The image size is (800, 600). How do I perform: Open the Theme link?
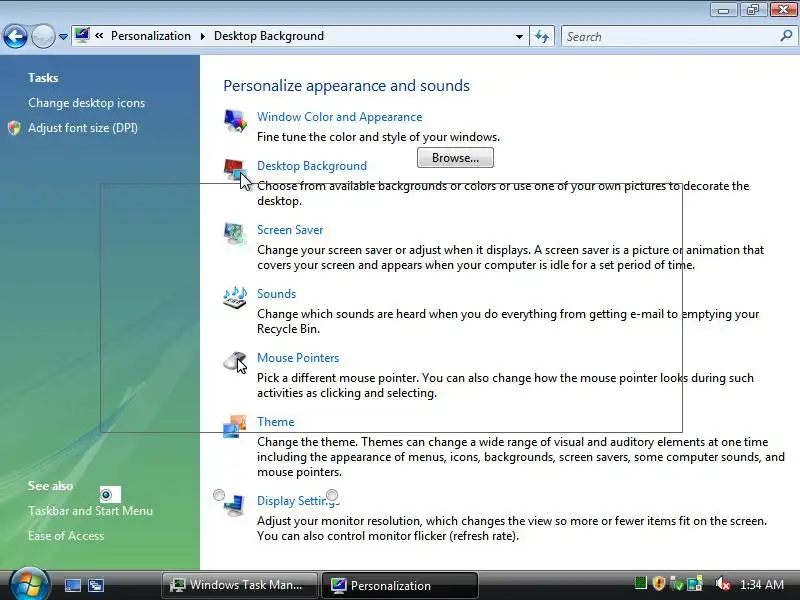(276, 422)
